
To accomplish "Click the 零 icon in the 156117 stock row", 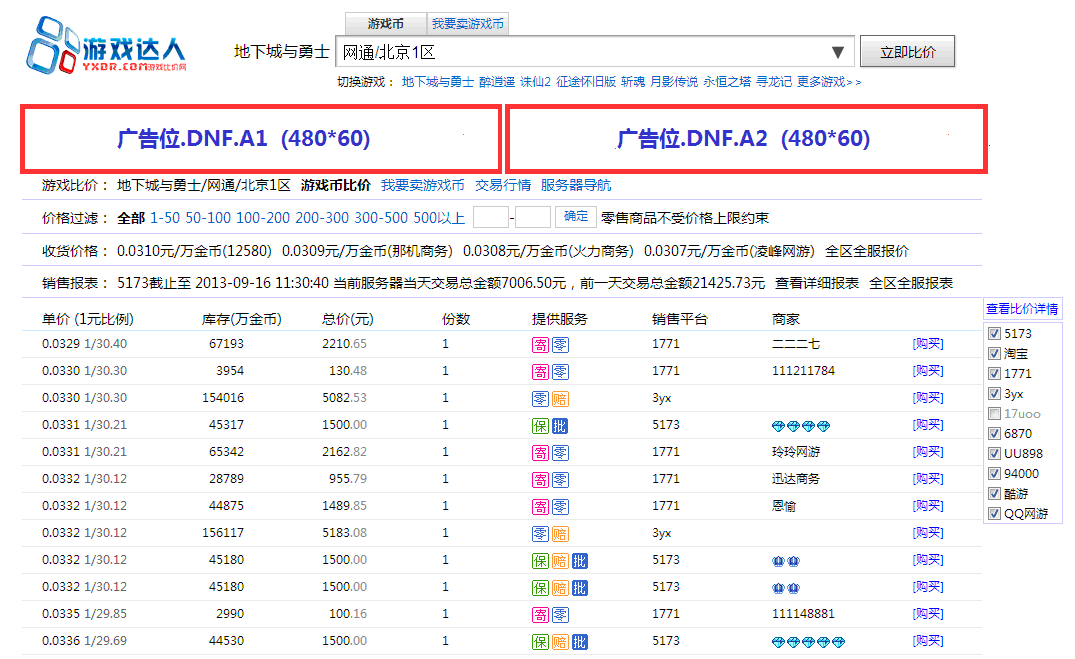I will (540, 534).
